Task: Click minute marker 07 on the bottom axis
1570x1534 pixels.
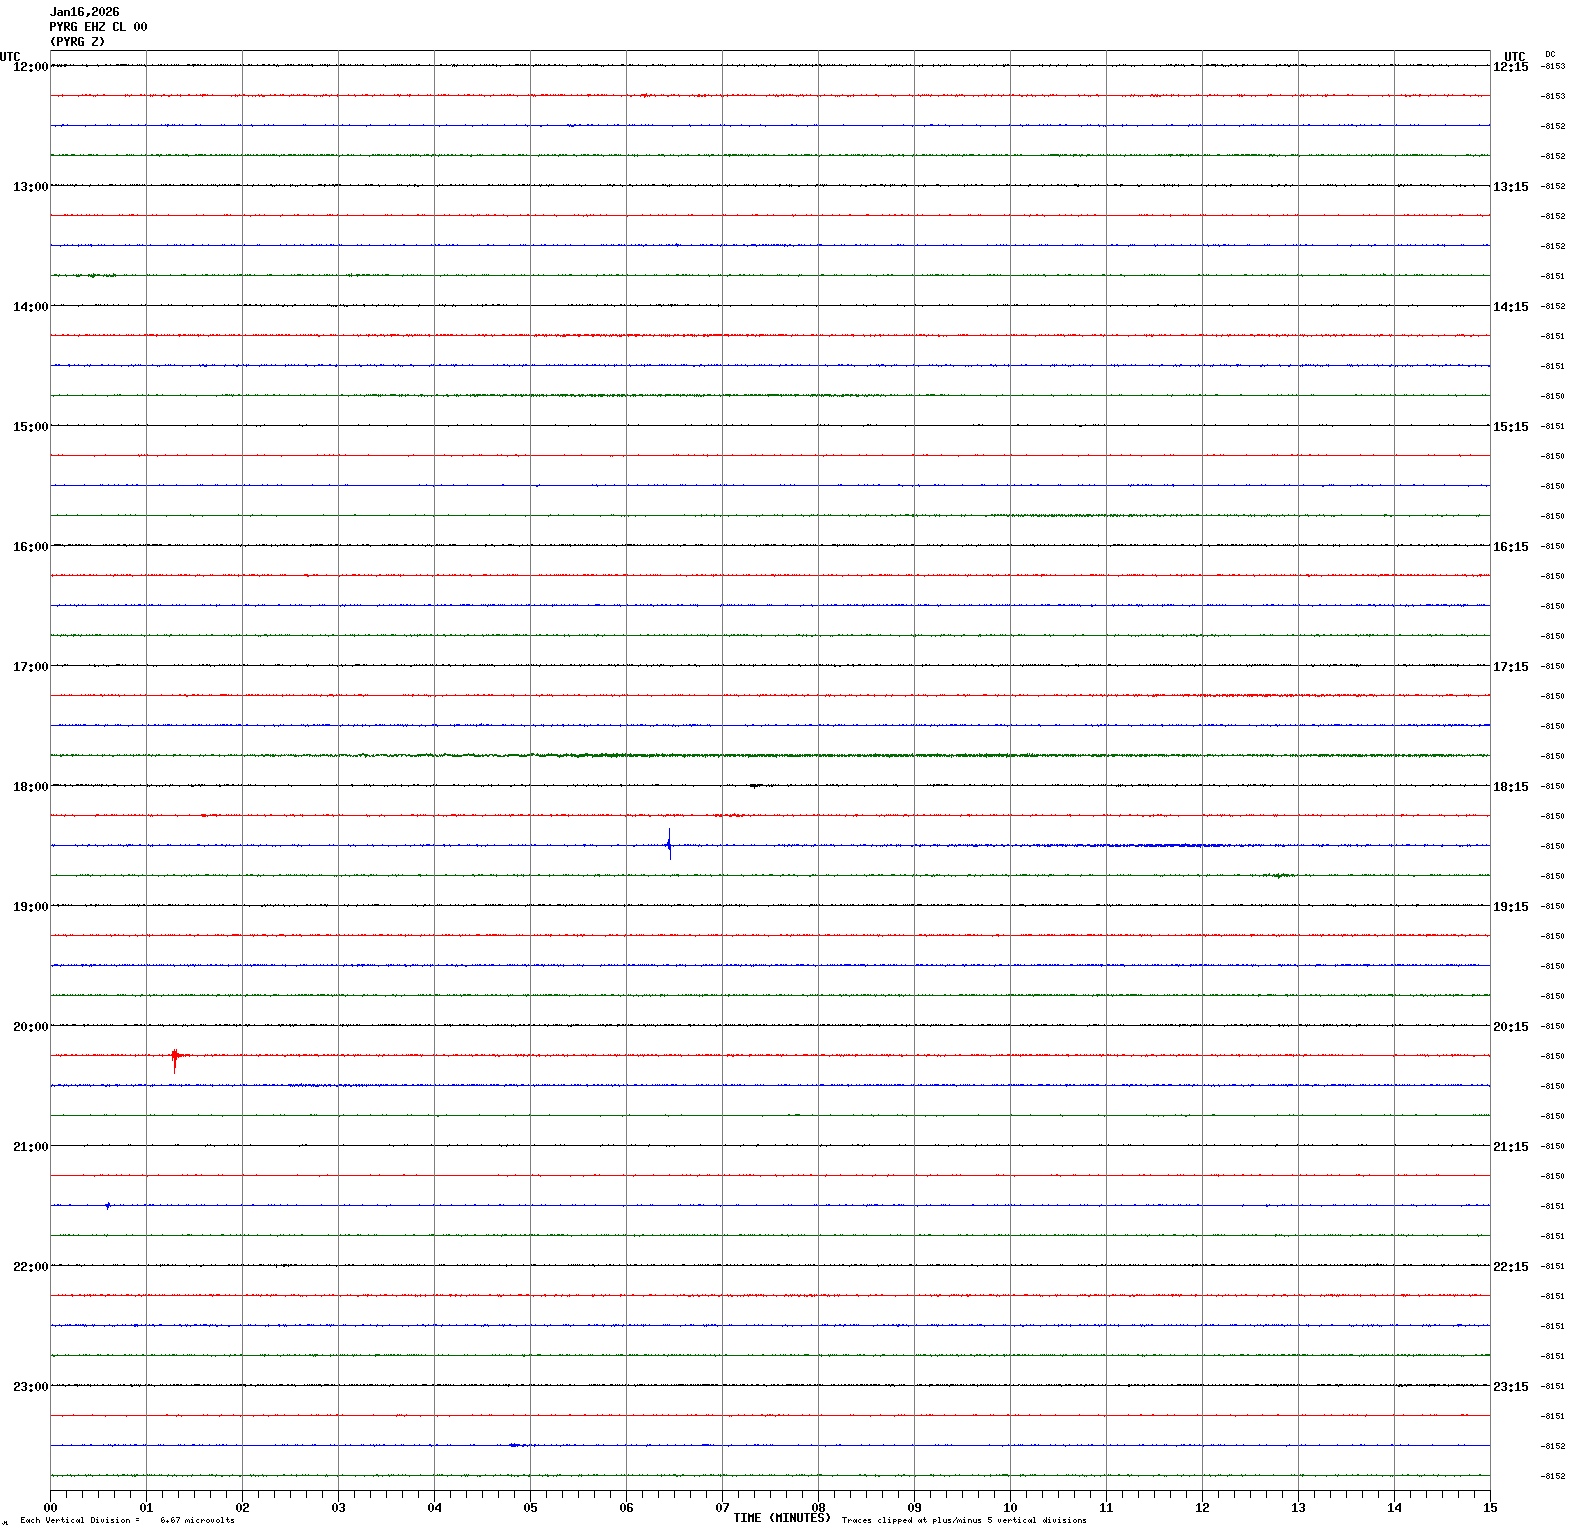Action: [722, 1508]
